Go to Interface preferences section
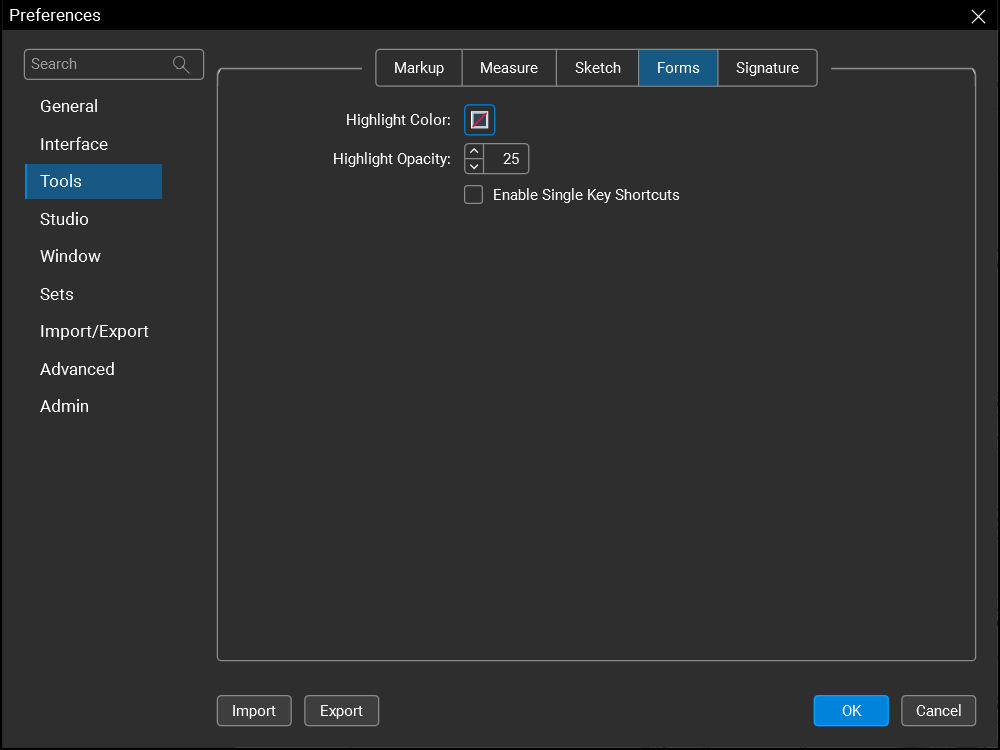 [x=74, y=144]
